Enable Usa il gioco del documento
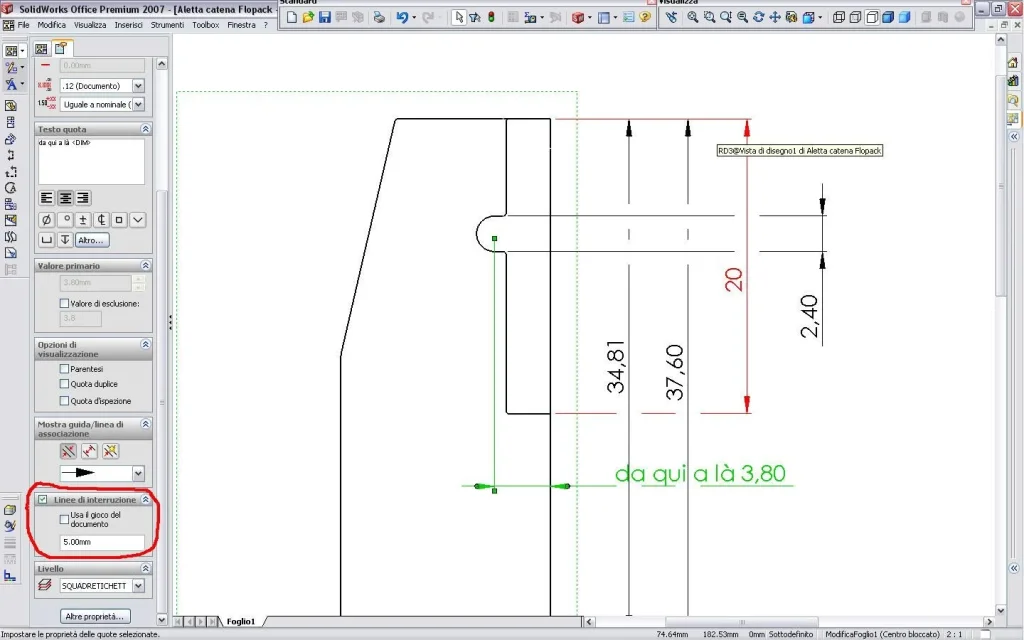This screenshot has width=1024, height=640. point(64,519)
